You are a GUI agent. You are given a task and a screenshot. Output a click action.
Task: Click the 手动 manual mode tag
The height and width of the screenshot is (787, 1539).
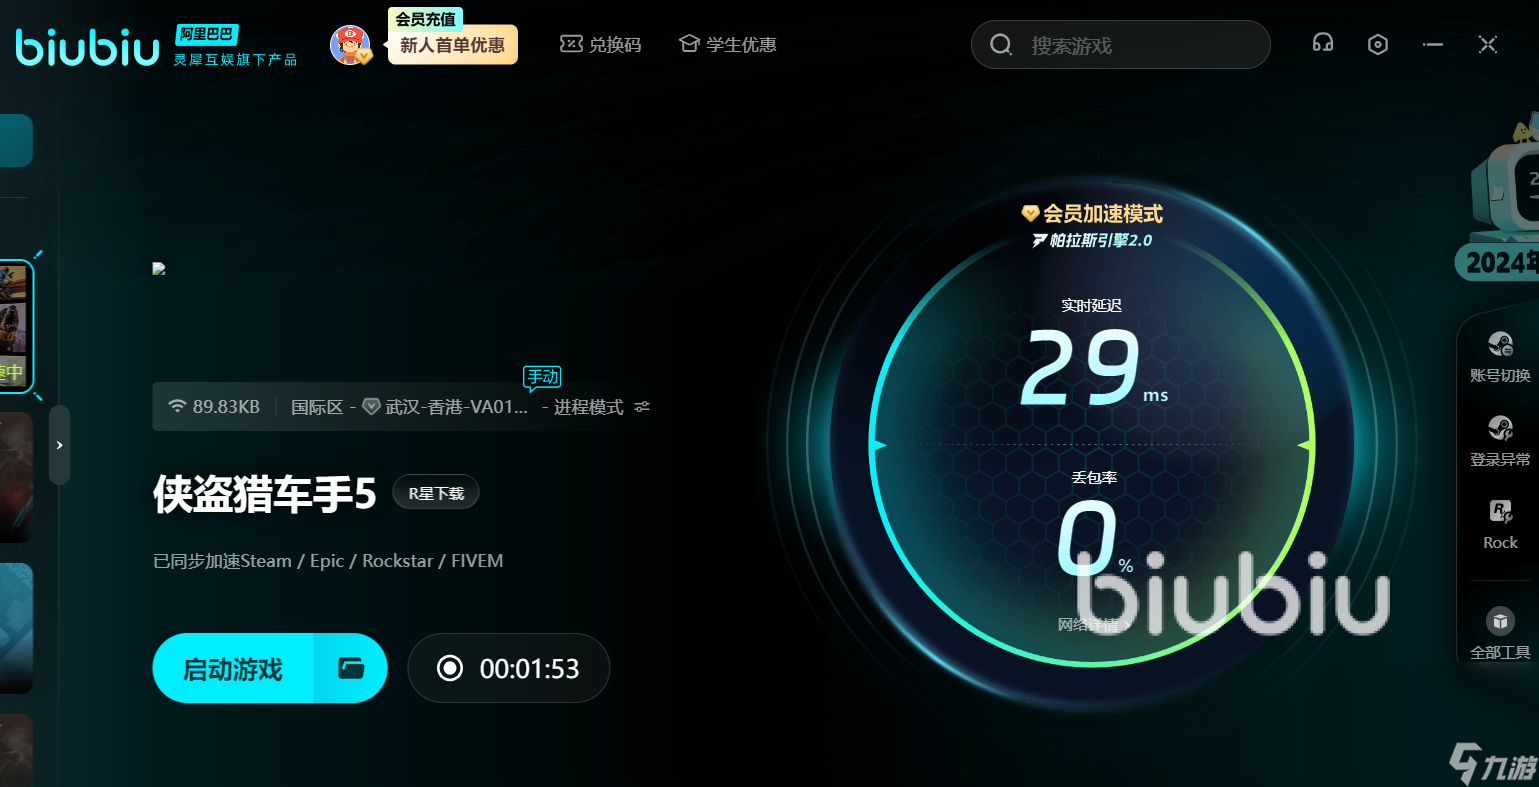point(543,378)
